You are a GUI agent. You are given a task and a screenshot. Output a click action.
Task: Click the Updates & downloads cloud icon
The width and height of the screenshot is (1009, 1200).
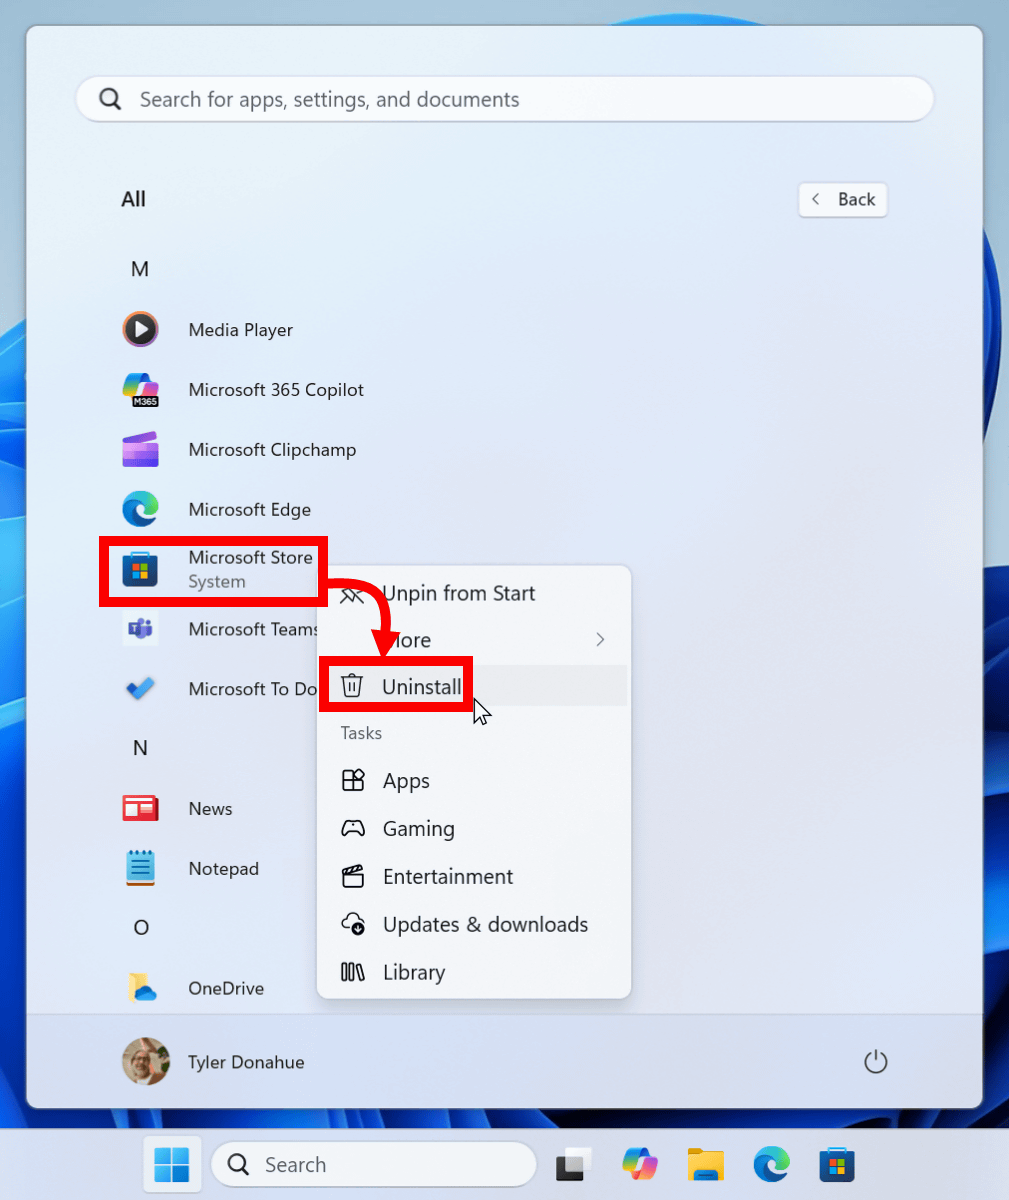coord(353,924)
